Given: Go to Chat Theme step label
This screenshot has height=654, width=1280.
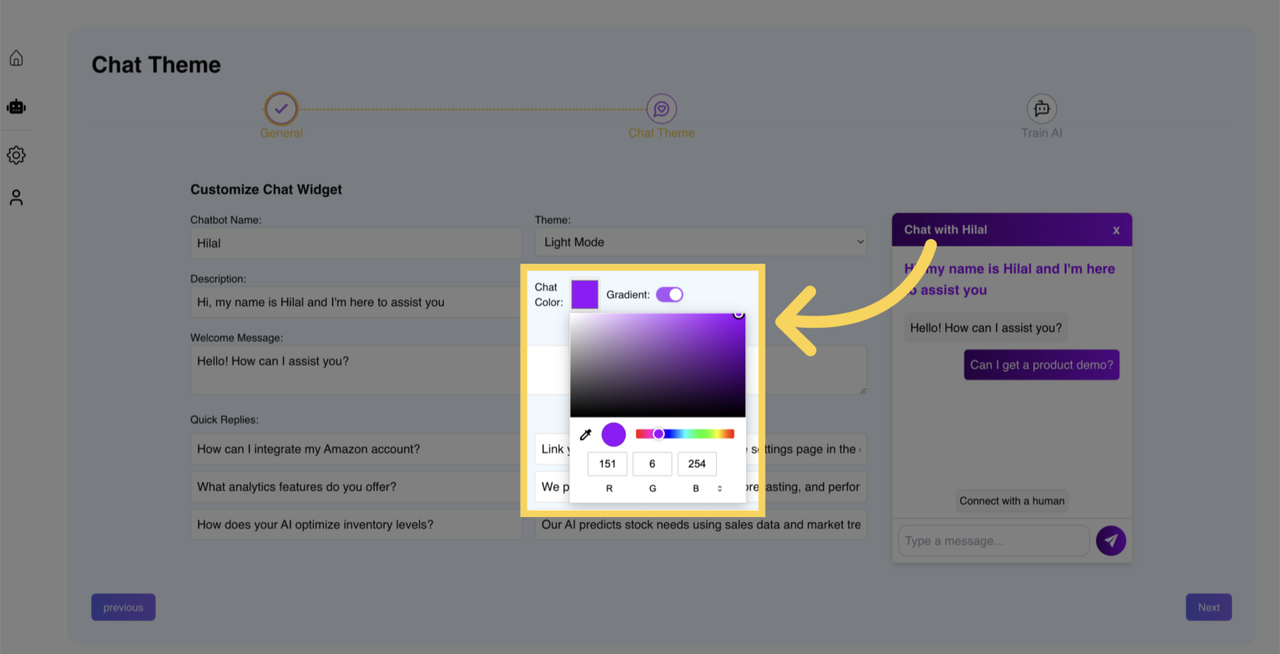Looking at the screenshot, I should 661,133.
